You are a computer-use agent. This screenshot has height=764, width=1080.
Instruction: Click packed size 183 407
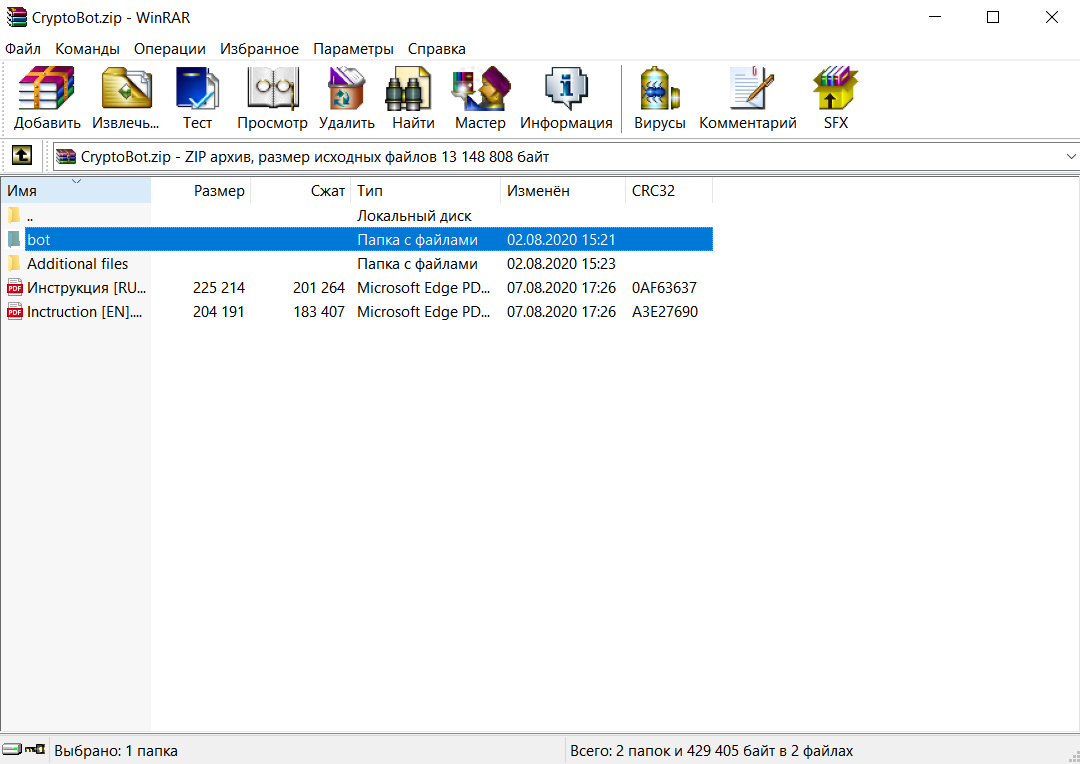319,312
